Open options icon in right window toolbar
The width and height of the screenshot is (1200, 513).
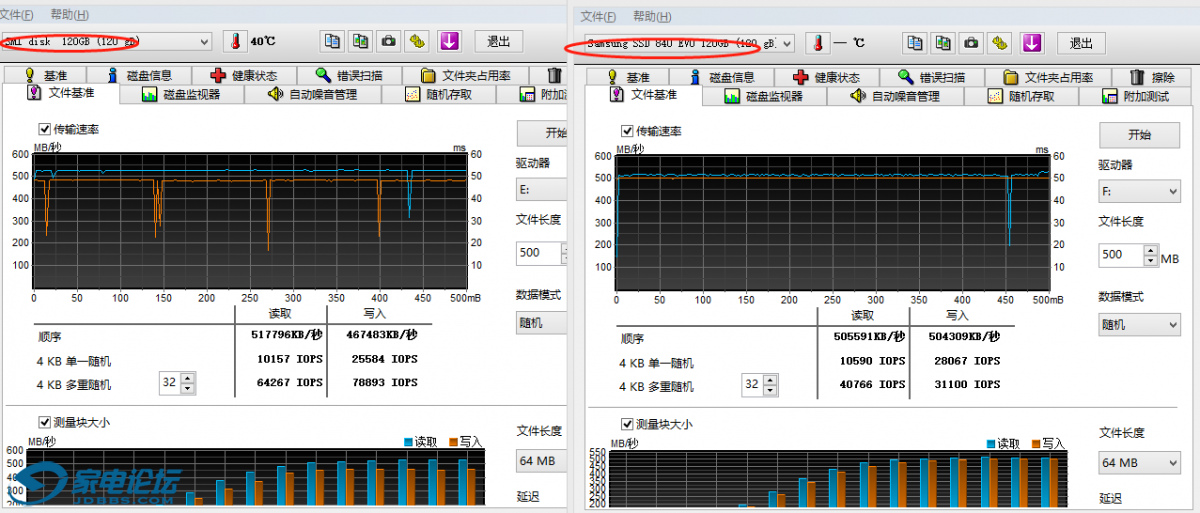pos(1000,43)
